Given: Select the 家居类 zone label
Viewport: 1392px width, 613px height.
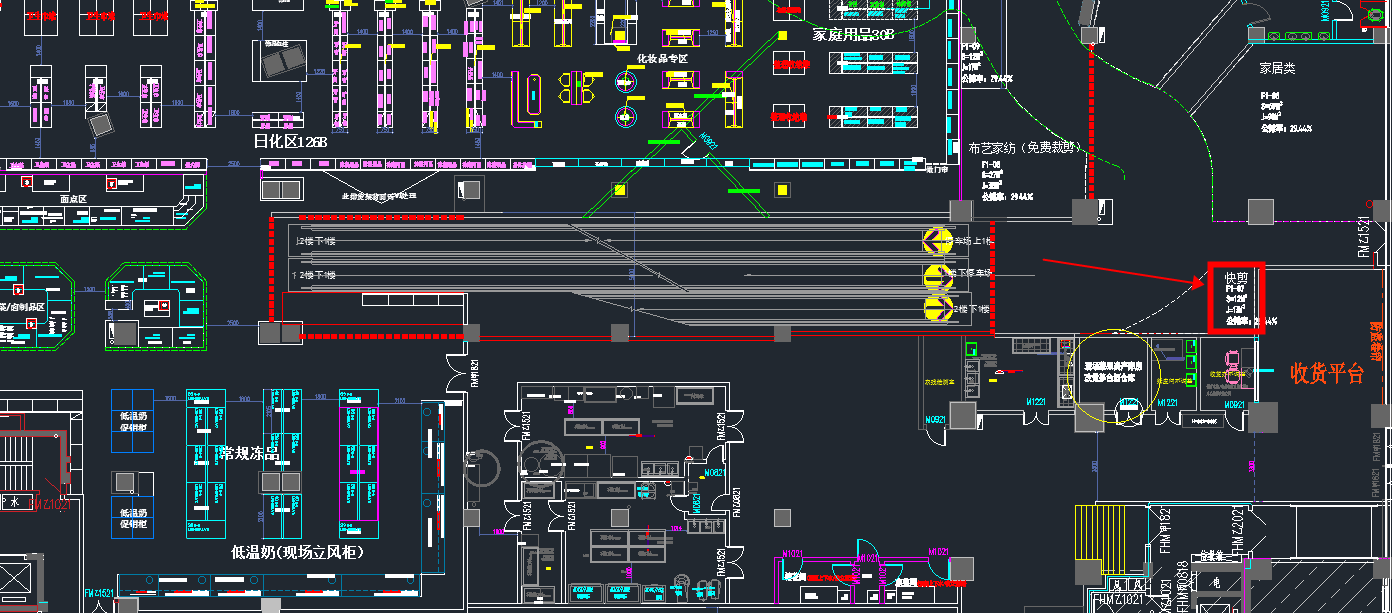Looking at the screenshot, I should 1277,69.
